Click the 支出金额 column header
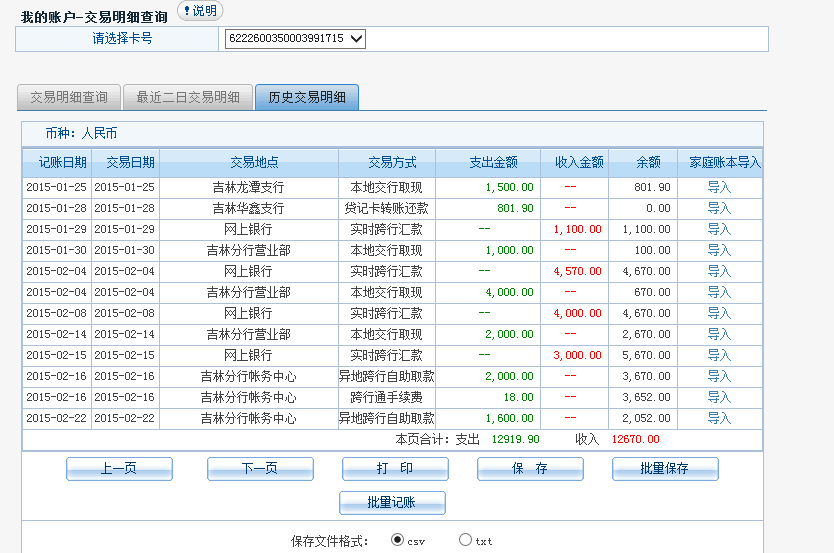 click(x=493, y=163)
